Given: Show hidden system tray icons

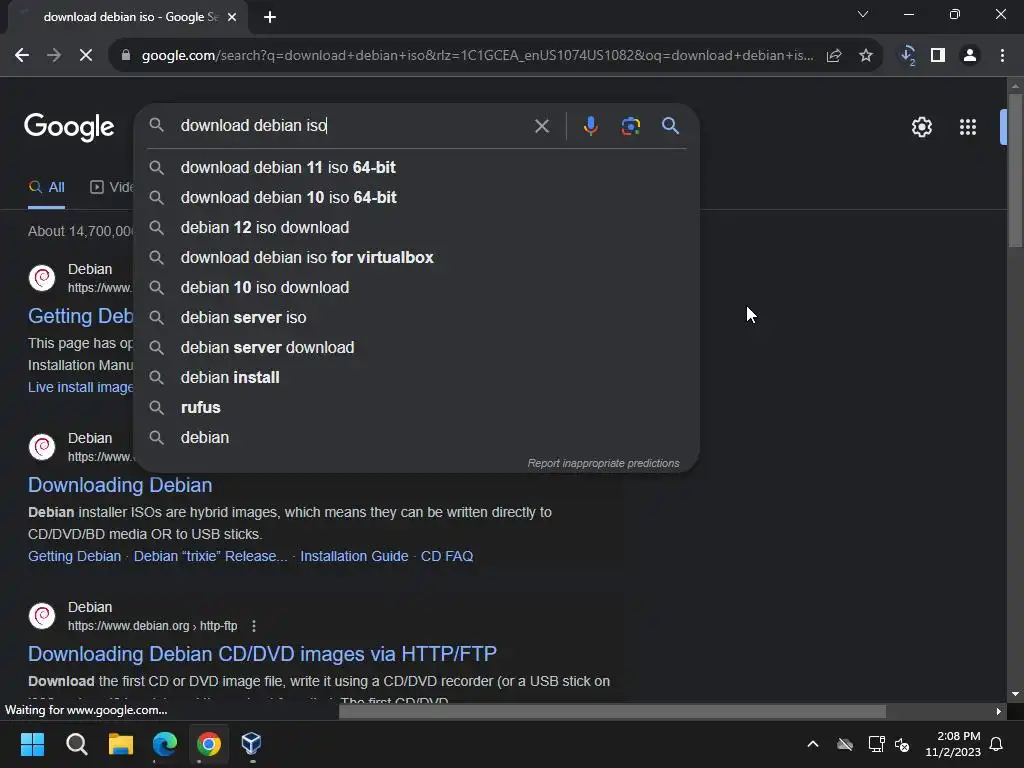Looking at the screenshot, I should pyautogui.click(x=813, y=744).
